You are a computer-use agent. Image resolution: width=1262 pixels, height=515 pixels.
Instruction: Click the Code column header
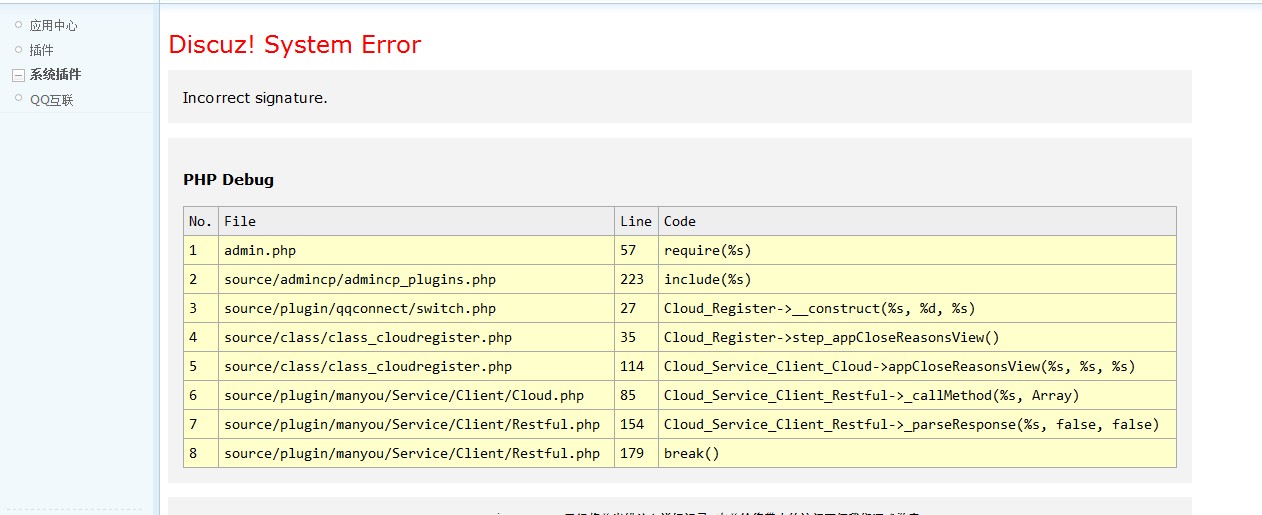[x=917, y=221]
